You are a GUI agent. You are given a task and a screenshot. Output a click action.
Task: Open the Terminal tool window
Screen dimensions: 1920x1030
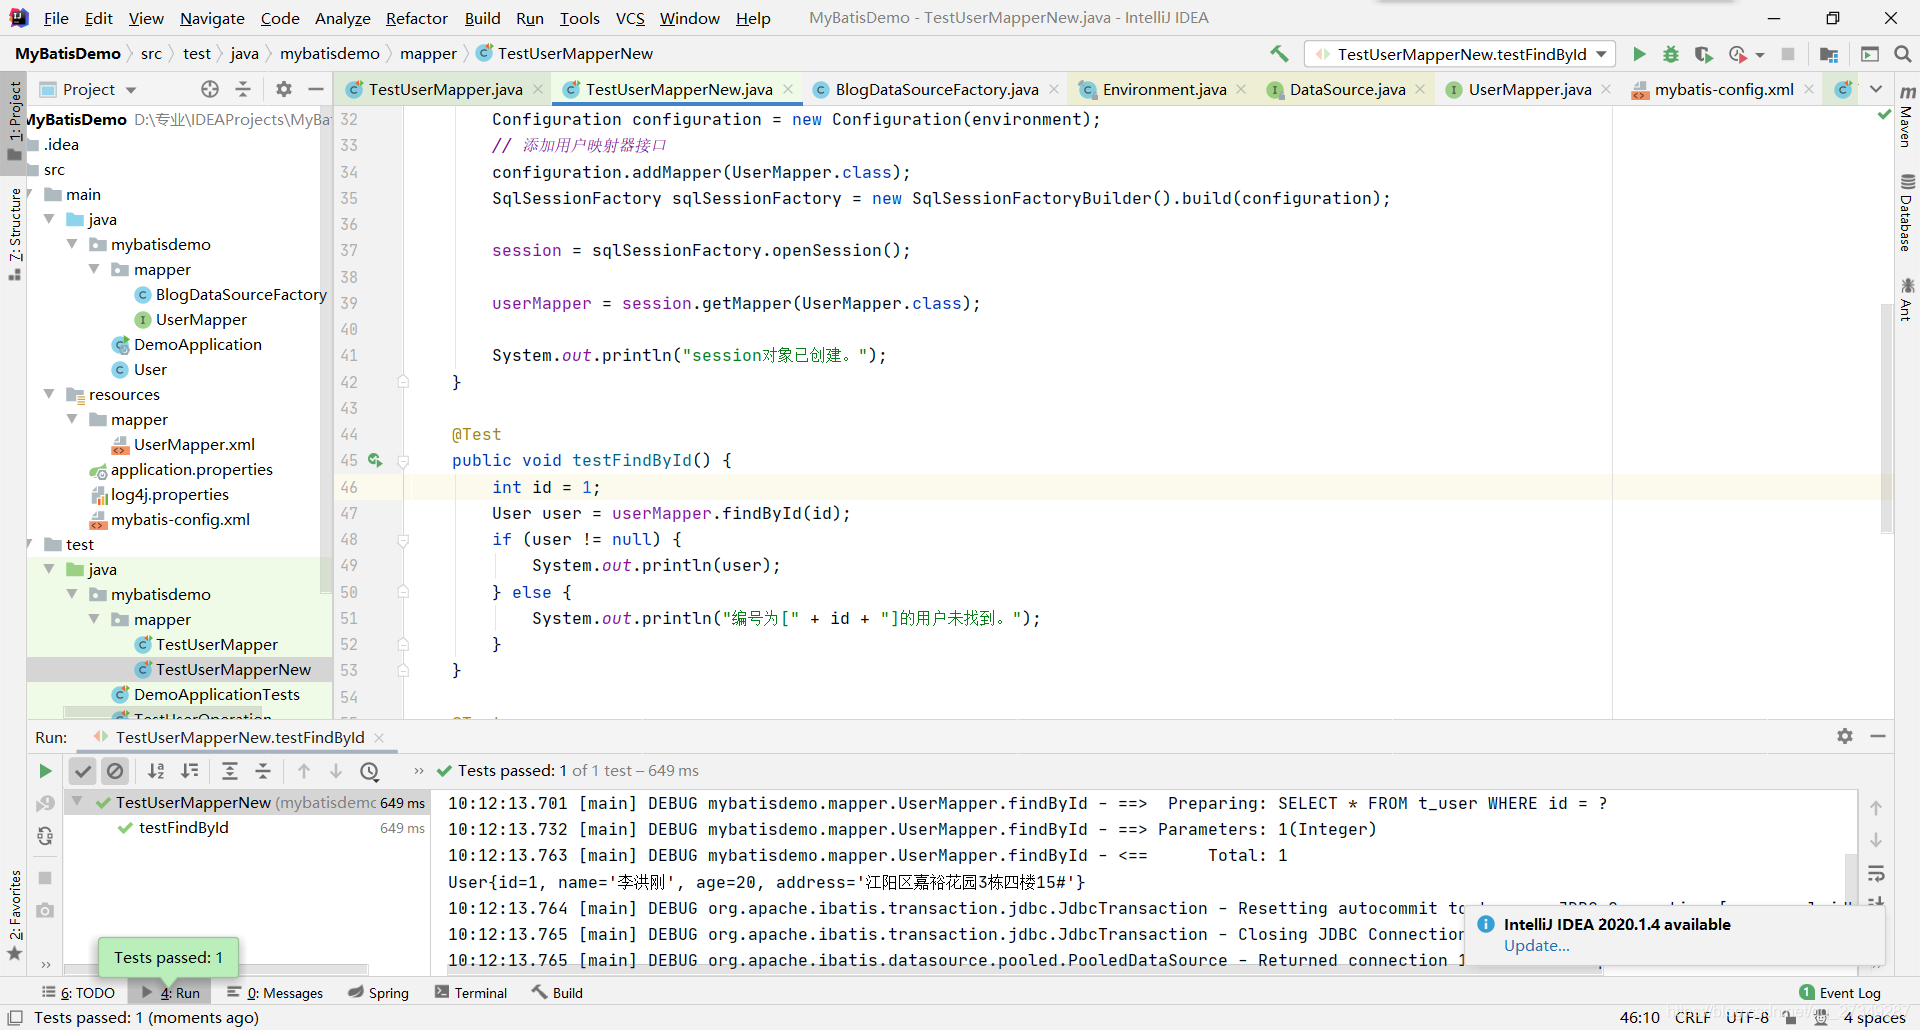pyautogui.click(x=471, y=992)
